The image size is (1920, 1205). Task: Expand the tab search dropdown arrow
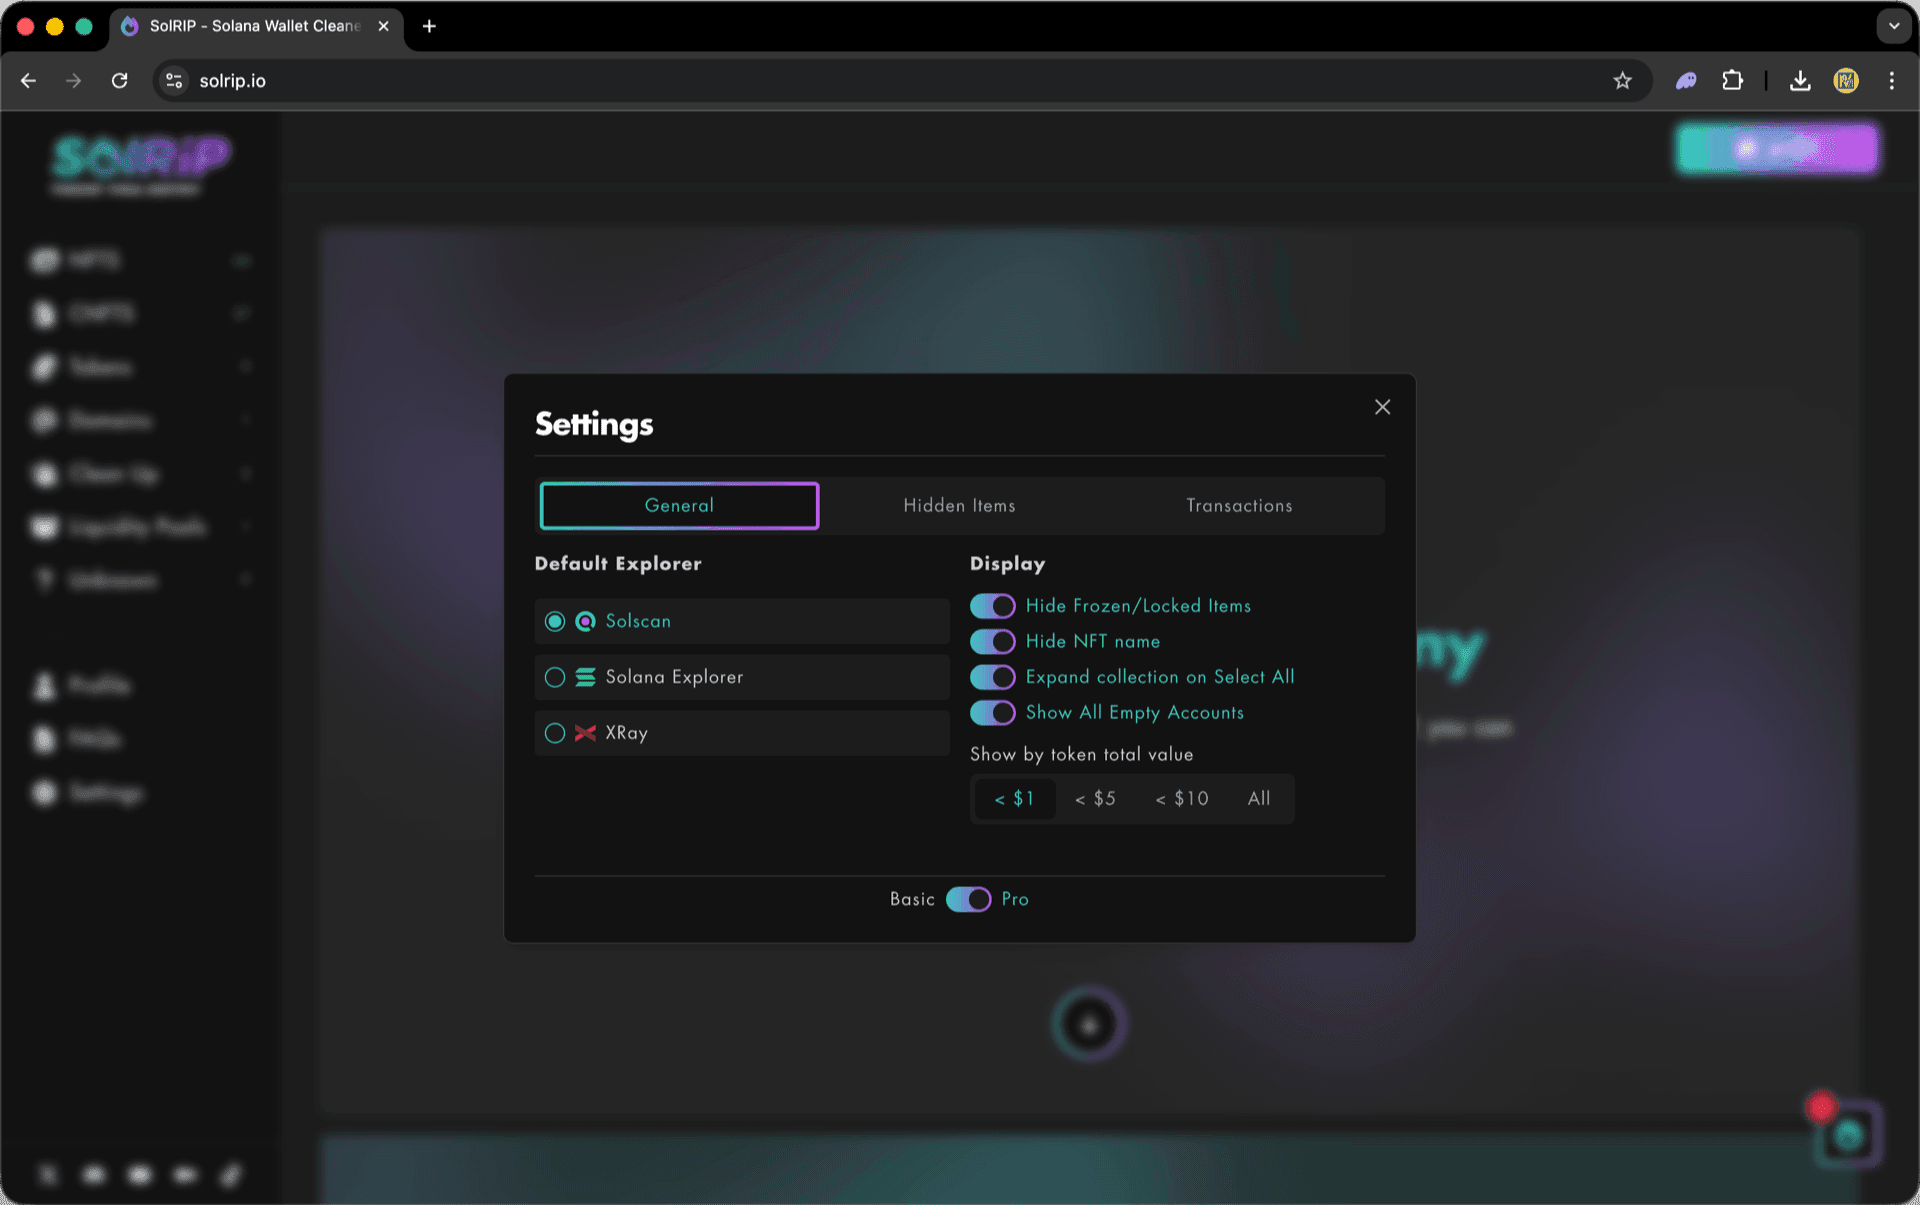[x=1894, y=26]
